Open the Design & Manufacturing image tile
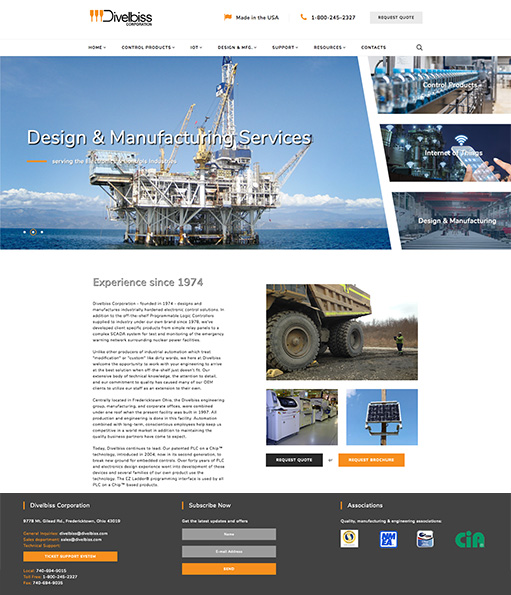Viewport: 511px width, 595px height. point(452,220)
